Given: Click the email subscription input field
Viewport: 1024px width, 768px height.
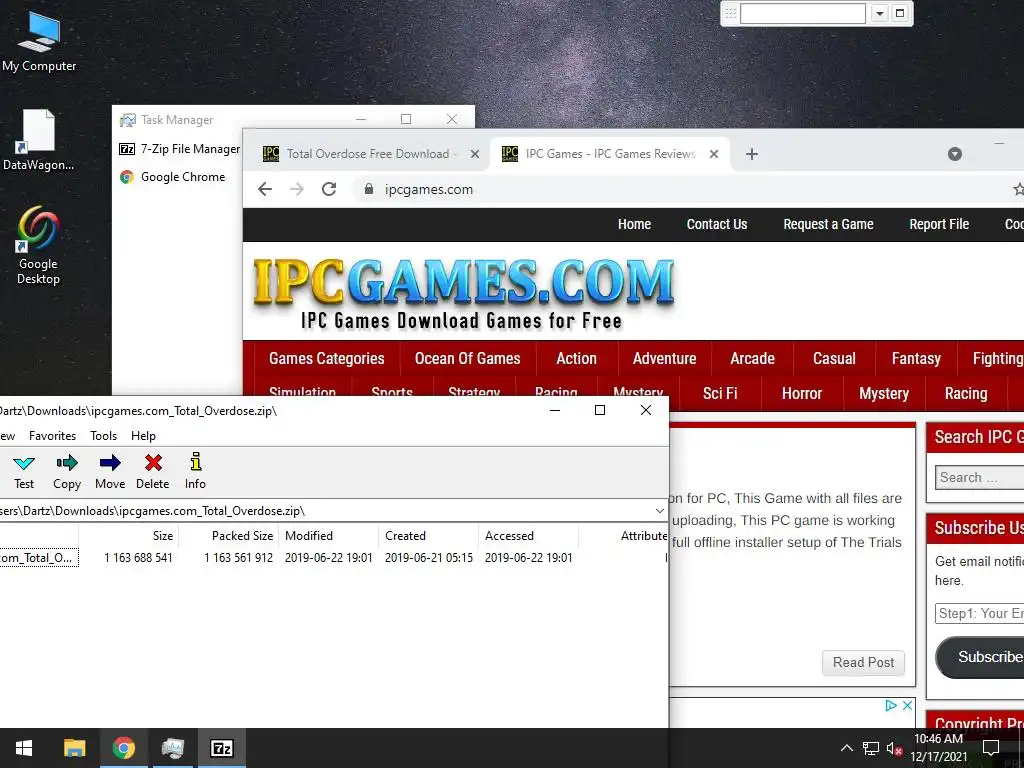Looking at the screenshot, I should click(980, 613).
